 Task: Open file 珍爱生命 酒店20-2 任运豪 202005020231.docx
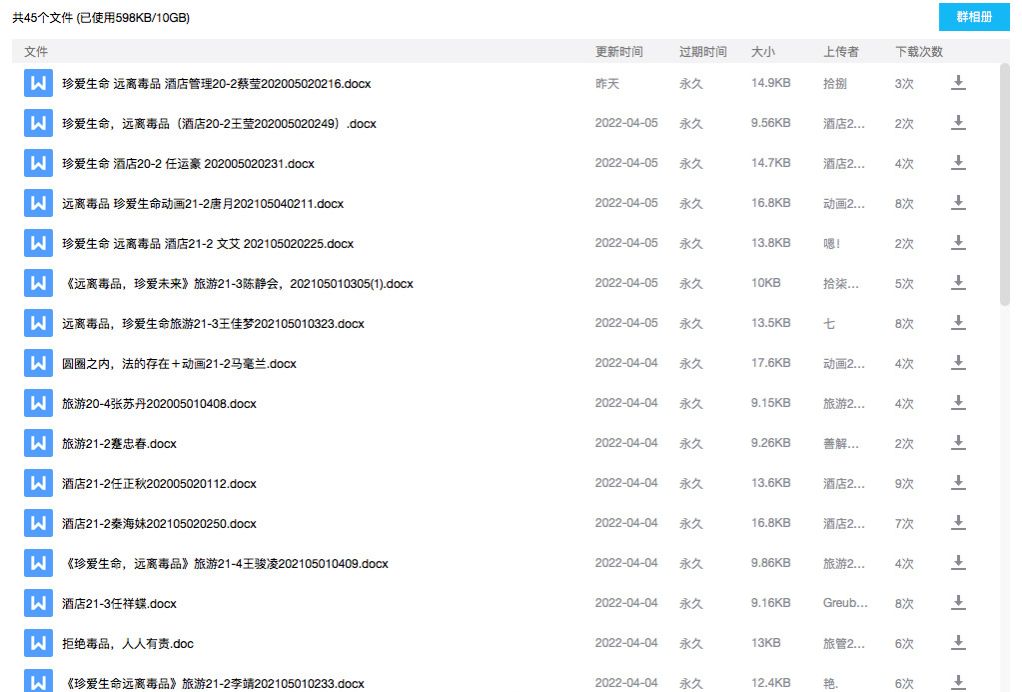188,164
